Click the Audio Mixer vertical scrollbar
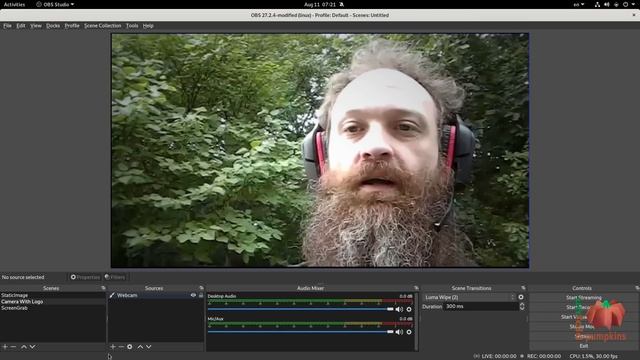This screenshot has width=640, height=360. [x=416, y=321]
